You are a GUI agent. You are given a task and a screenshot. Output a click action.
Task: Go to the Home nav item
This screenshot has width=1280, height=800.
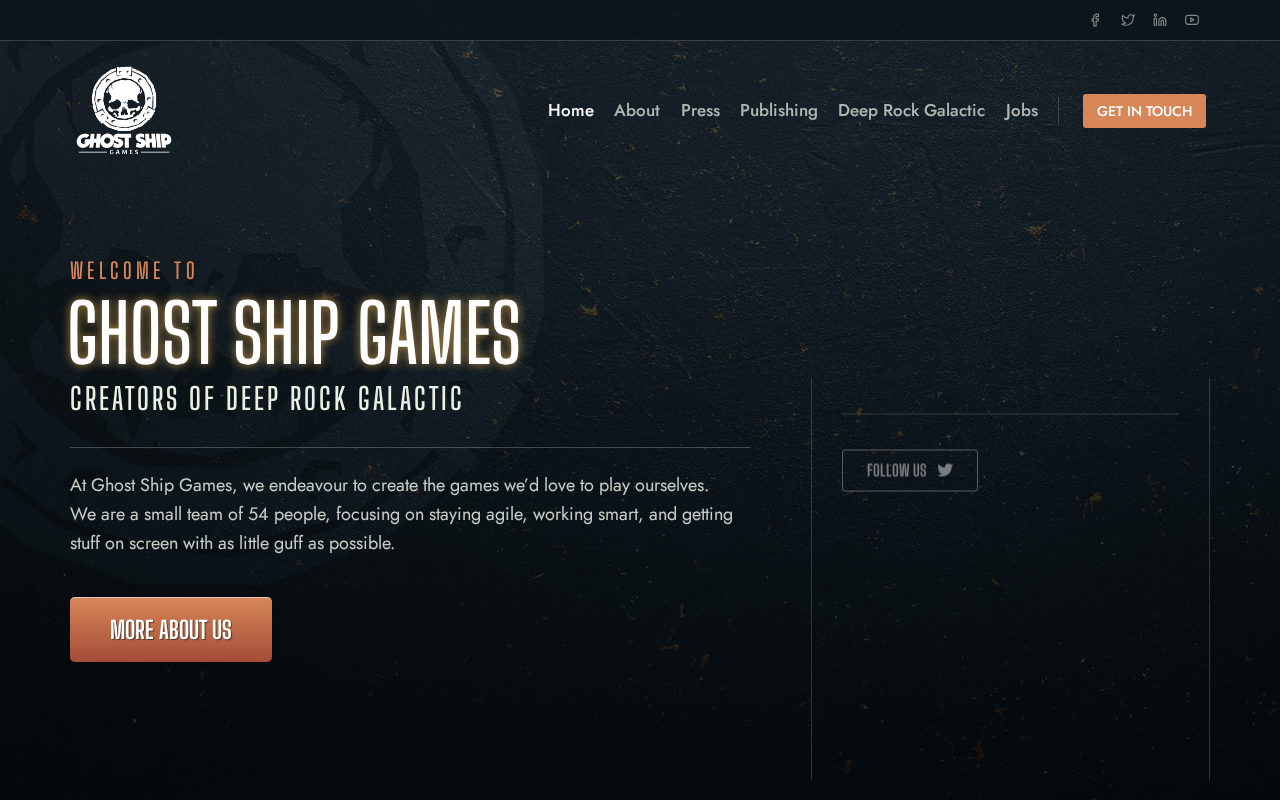click(x=571, y=111)
